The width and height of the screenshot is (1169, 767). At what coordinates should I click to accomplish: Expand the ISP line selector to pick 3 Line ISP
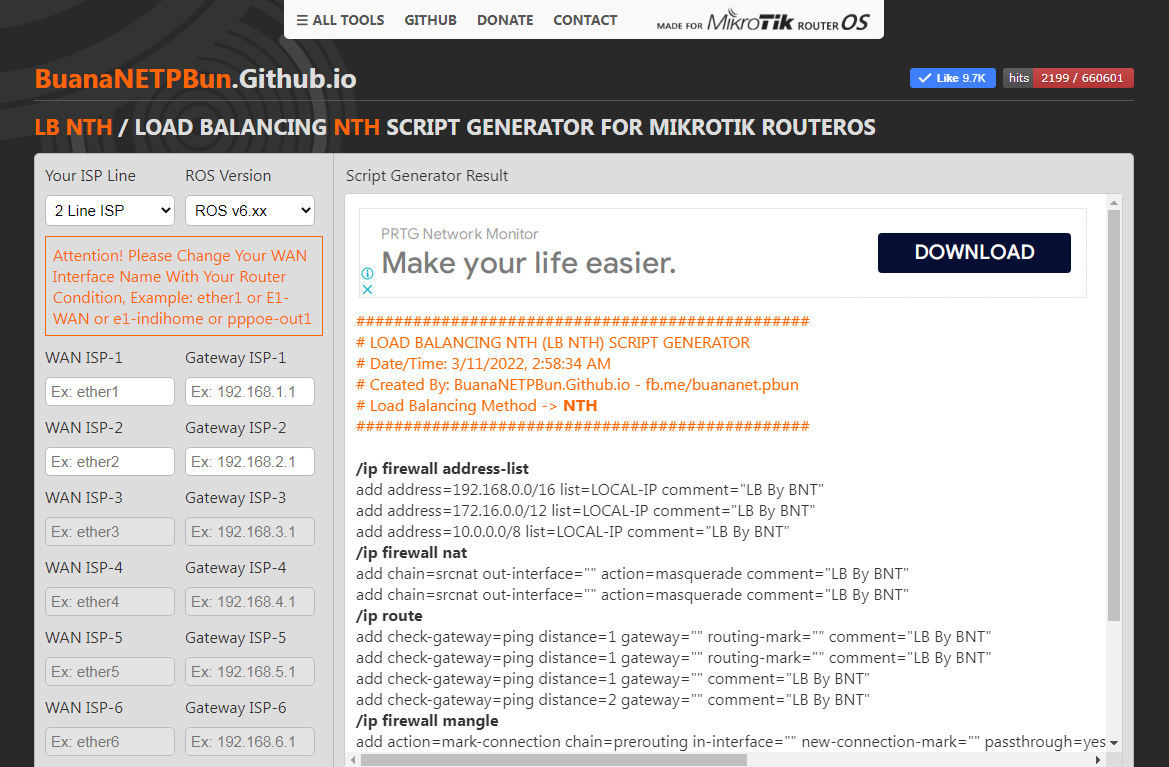(x=109, y=210)
